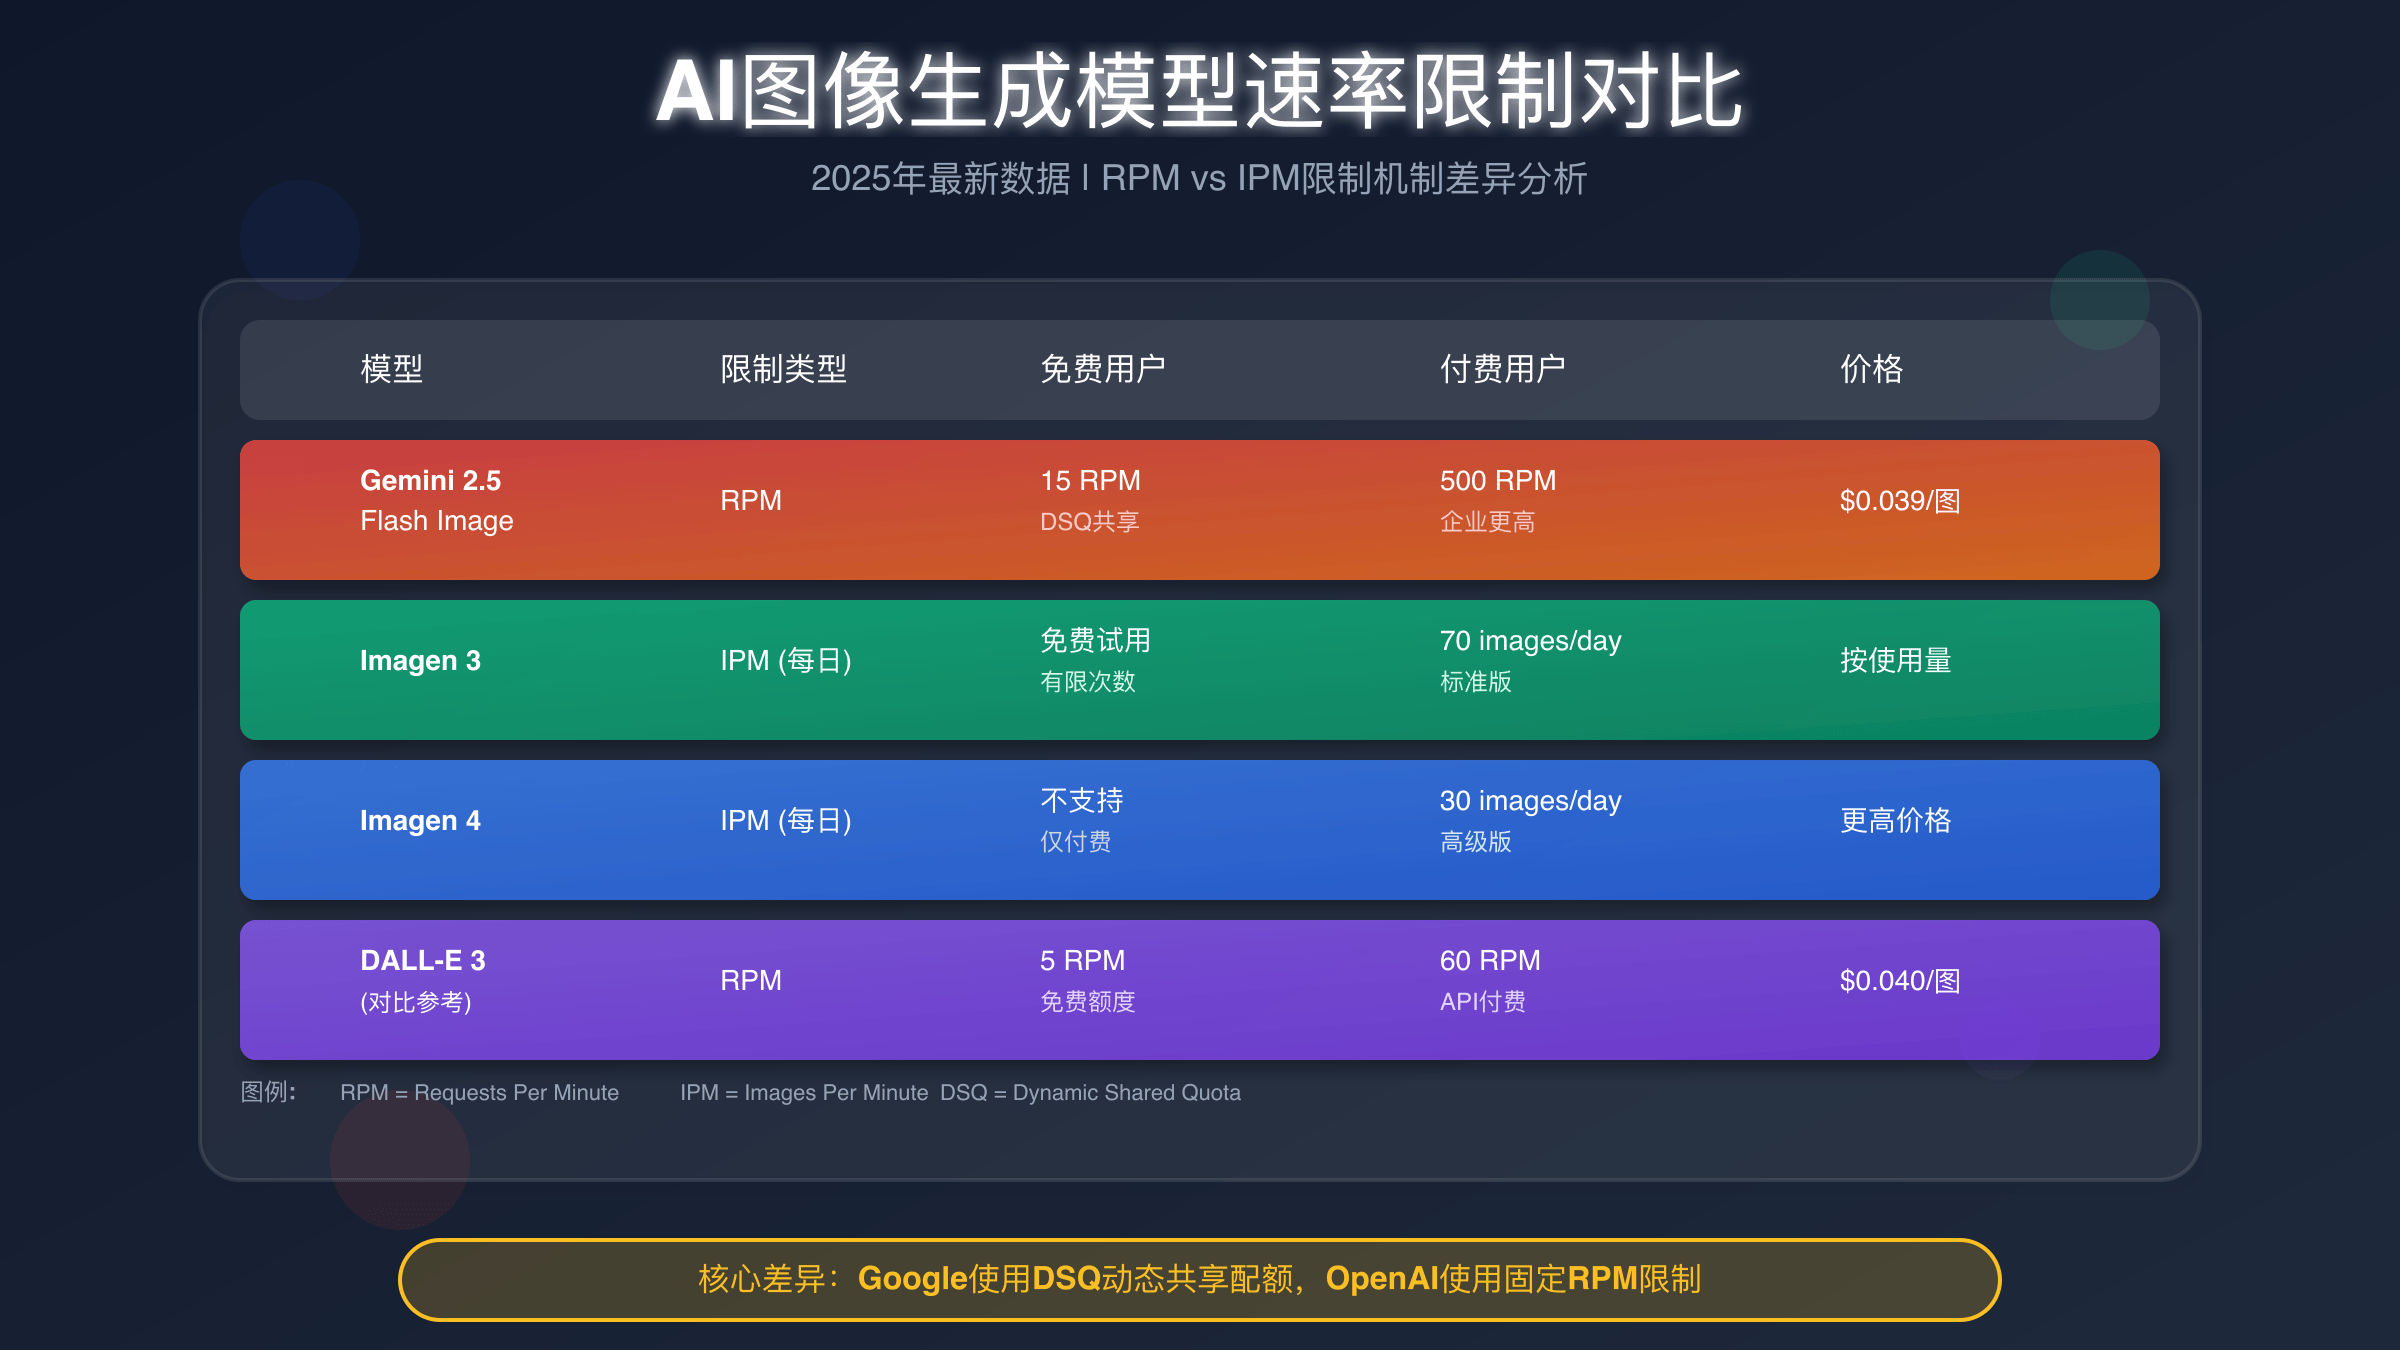Viewport: 2400px width, 1350px height.
Task: Click the DALL-E 3 model name
Action: tap(423, 960)
